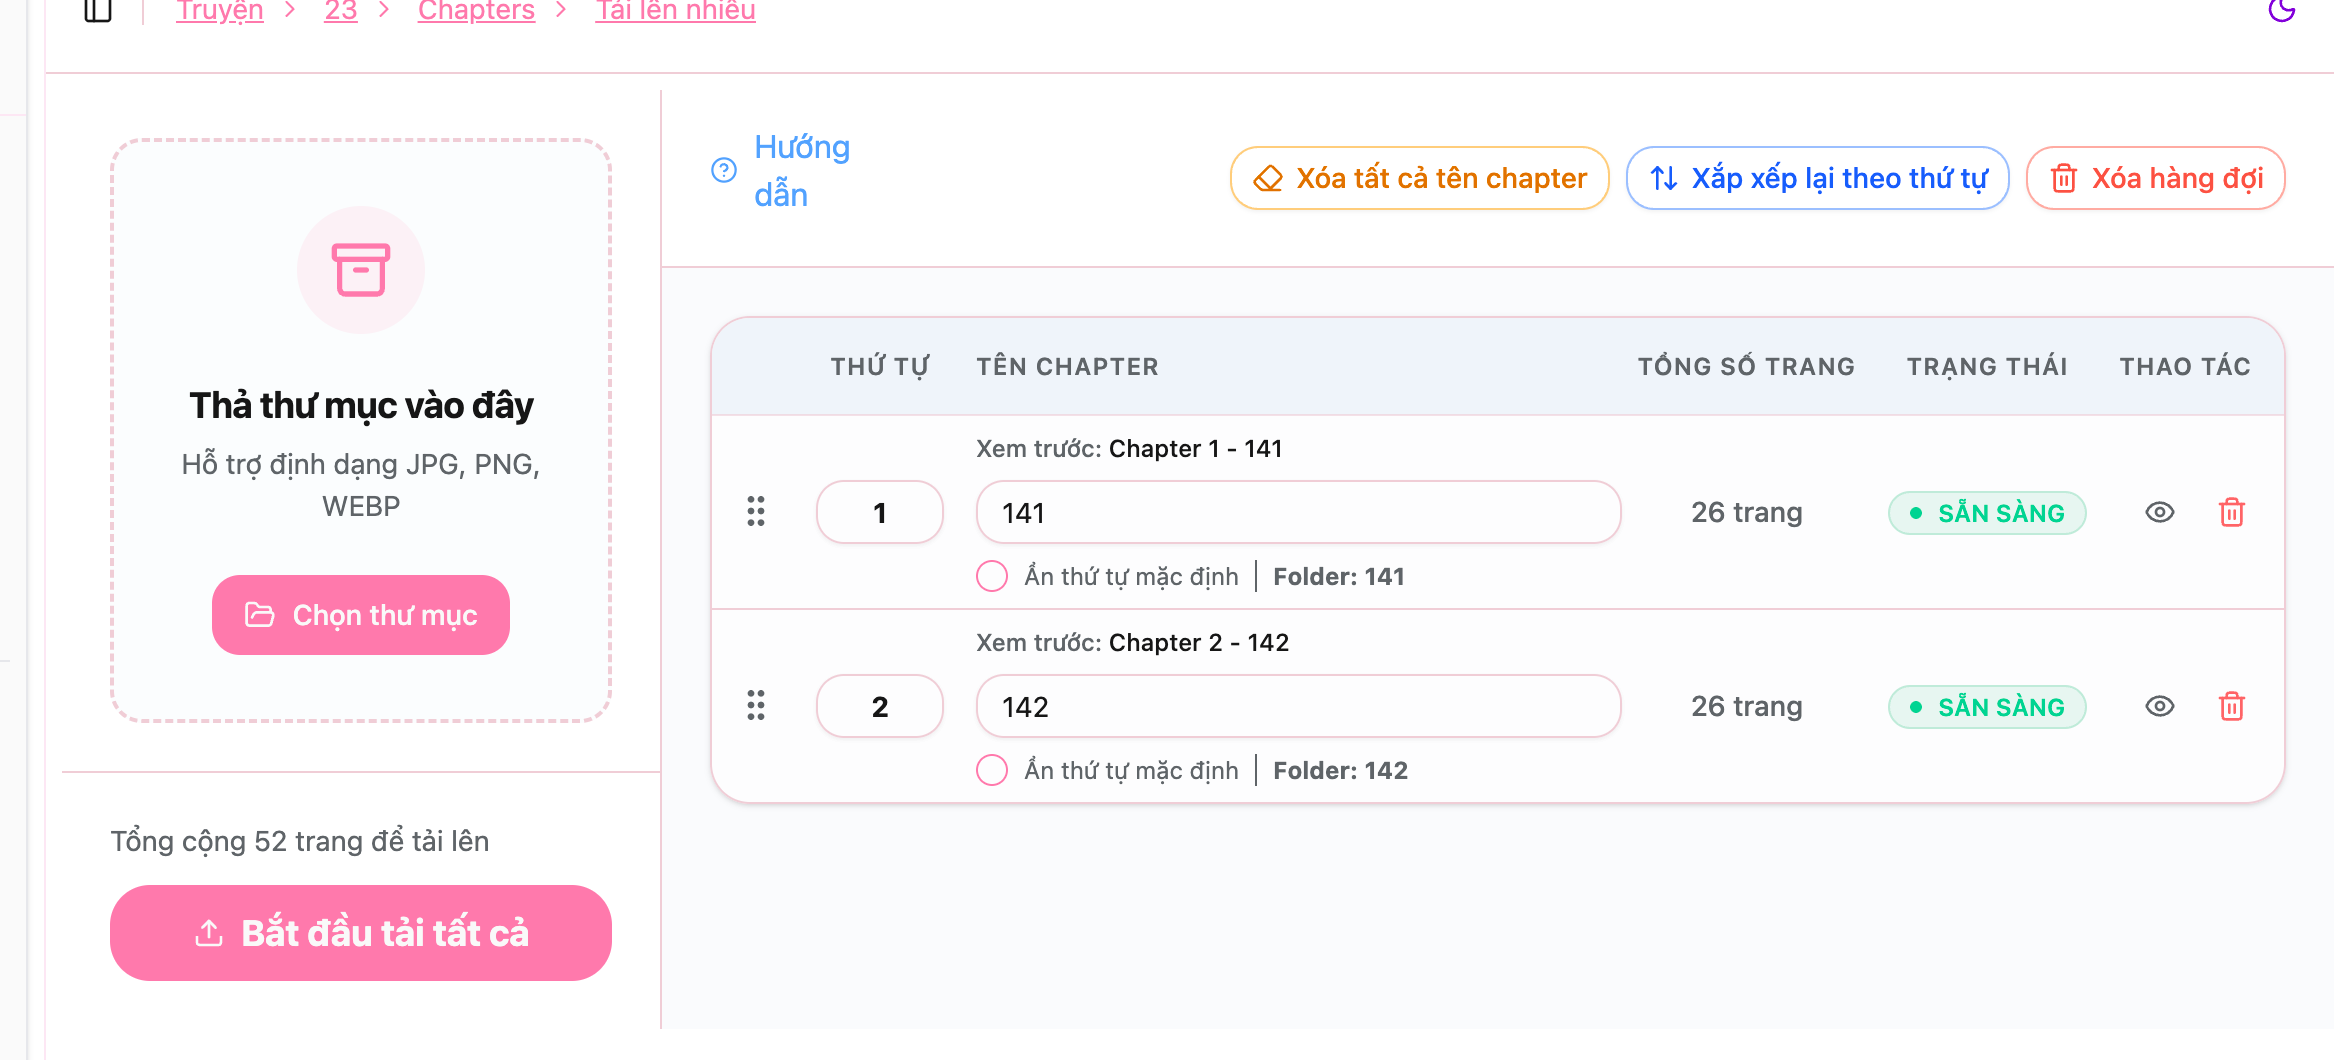Open the Hướng dẫn help guide
The height and width of the screenshot is (1060, 2334).
coord(780,171)
